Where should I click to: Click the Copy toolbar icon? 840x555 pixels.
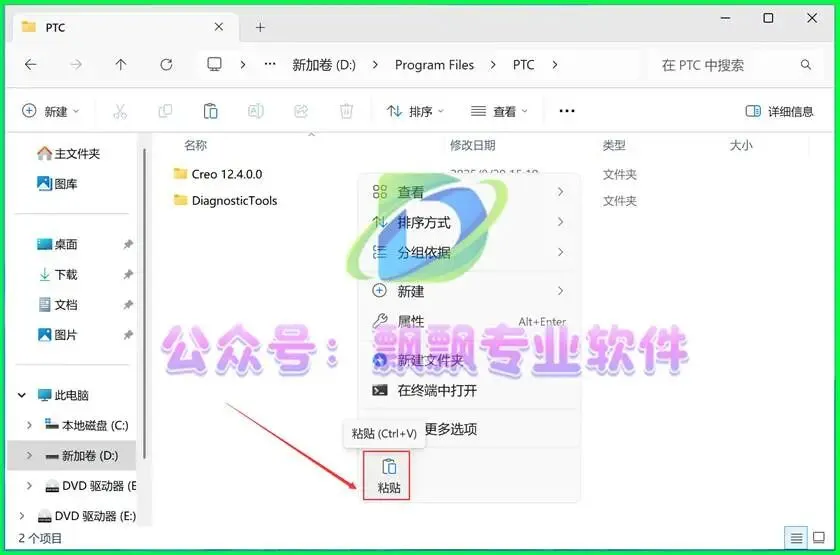166,111
